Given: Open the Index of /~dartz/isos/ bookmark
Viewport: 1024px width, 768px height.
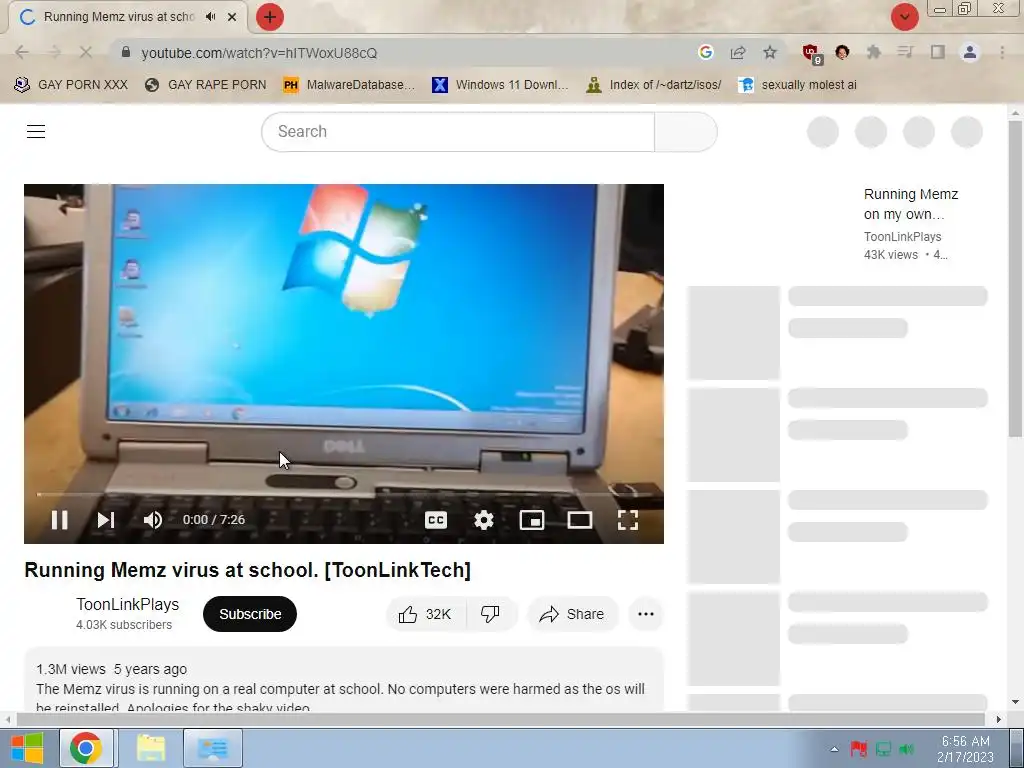Looking at the screenshot, I should pyautogui.click(x=654, y=85).
